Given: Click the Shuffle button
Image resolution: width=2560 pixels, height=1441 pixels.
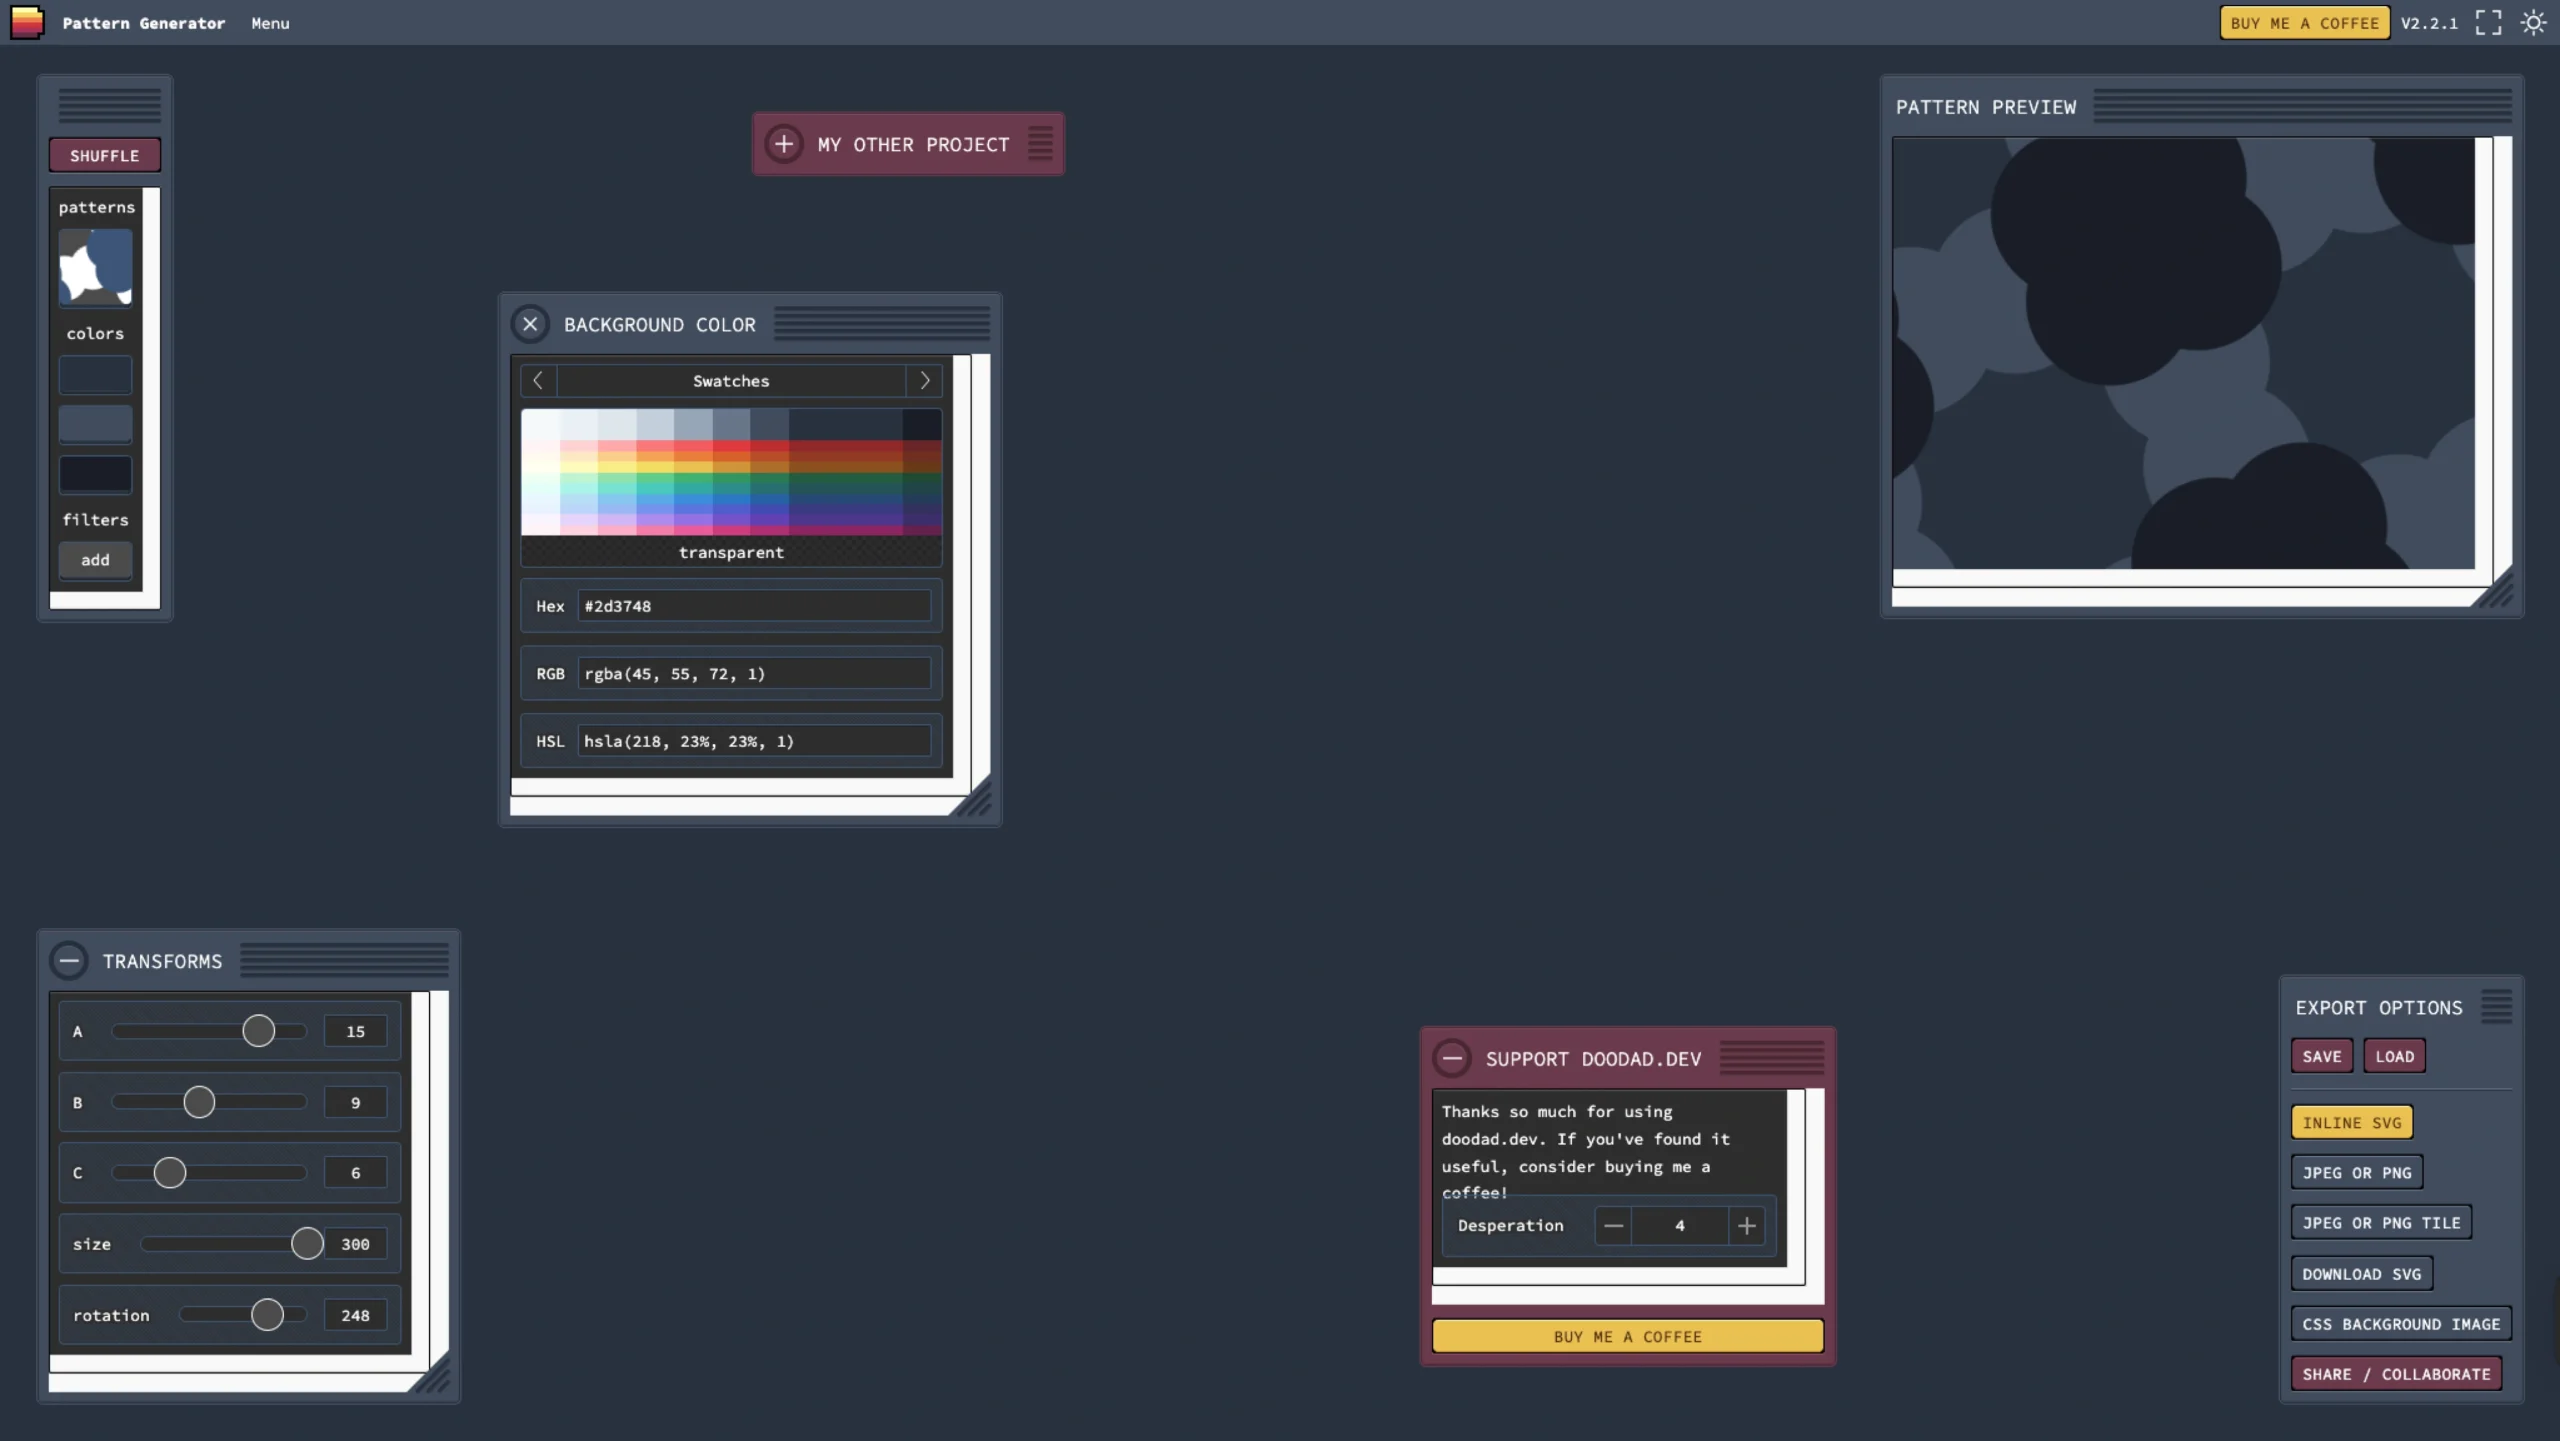Looking at the screenshot, I should click(x=105, y=155).
